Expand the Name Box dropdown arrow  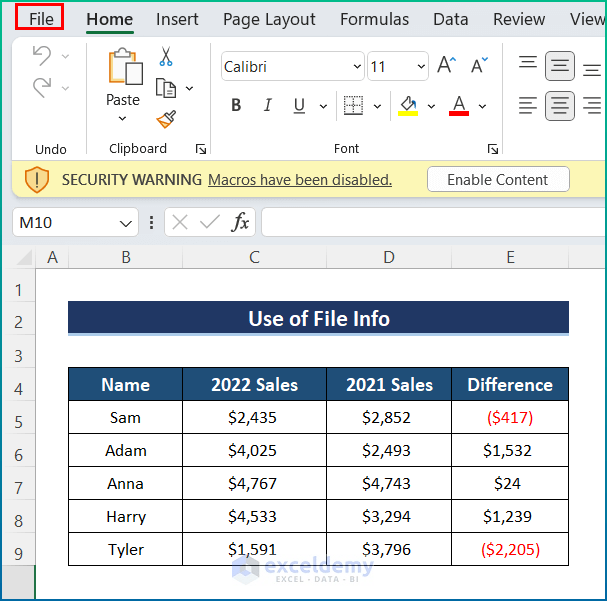[x=125, y=223]
